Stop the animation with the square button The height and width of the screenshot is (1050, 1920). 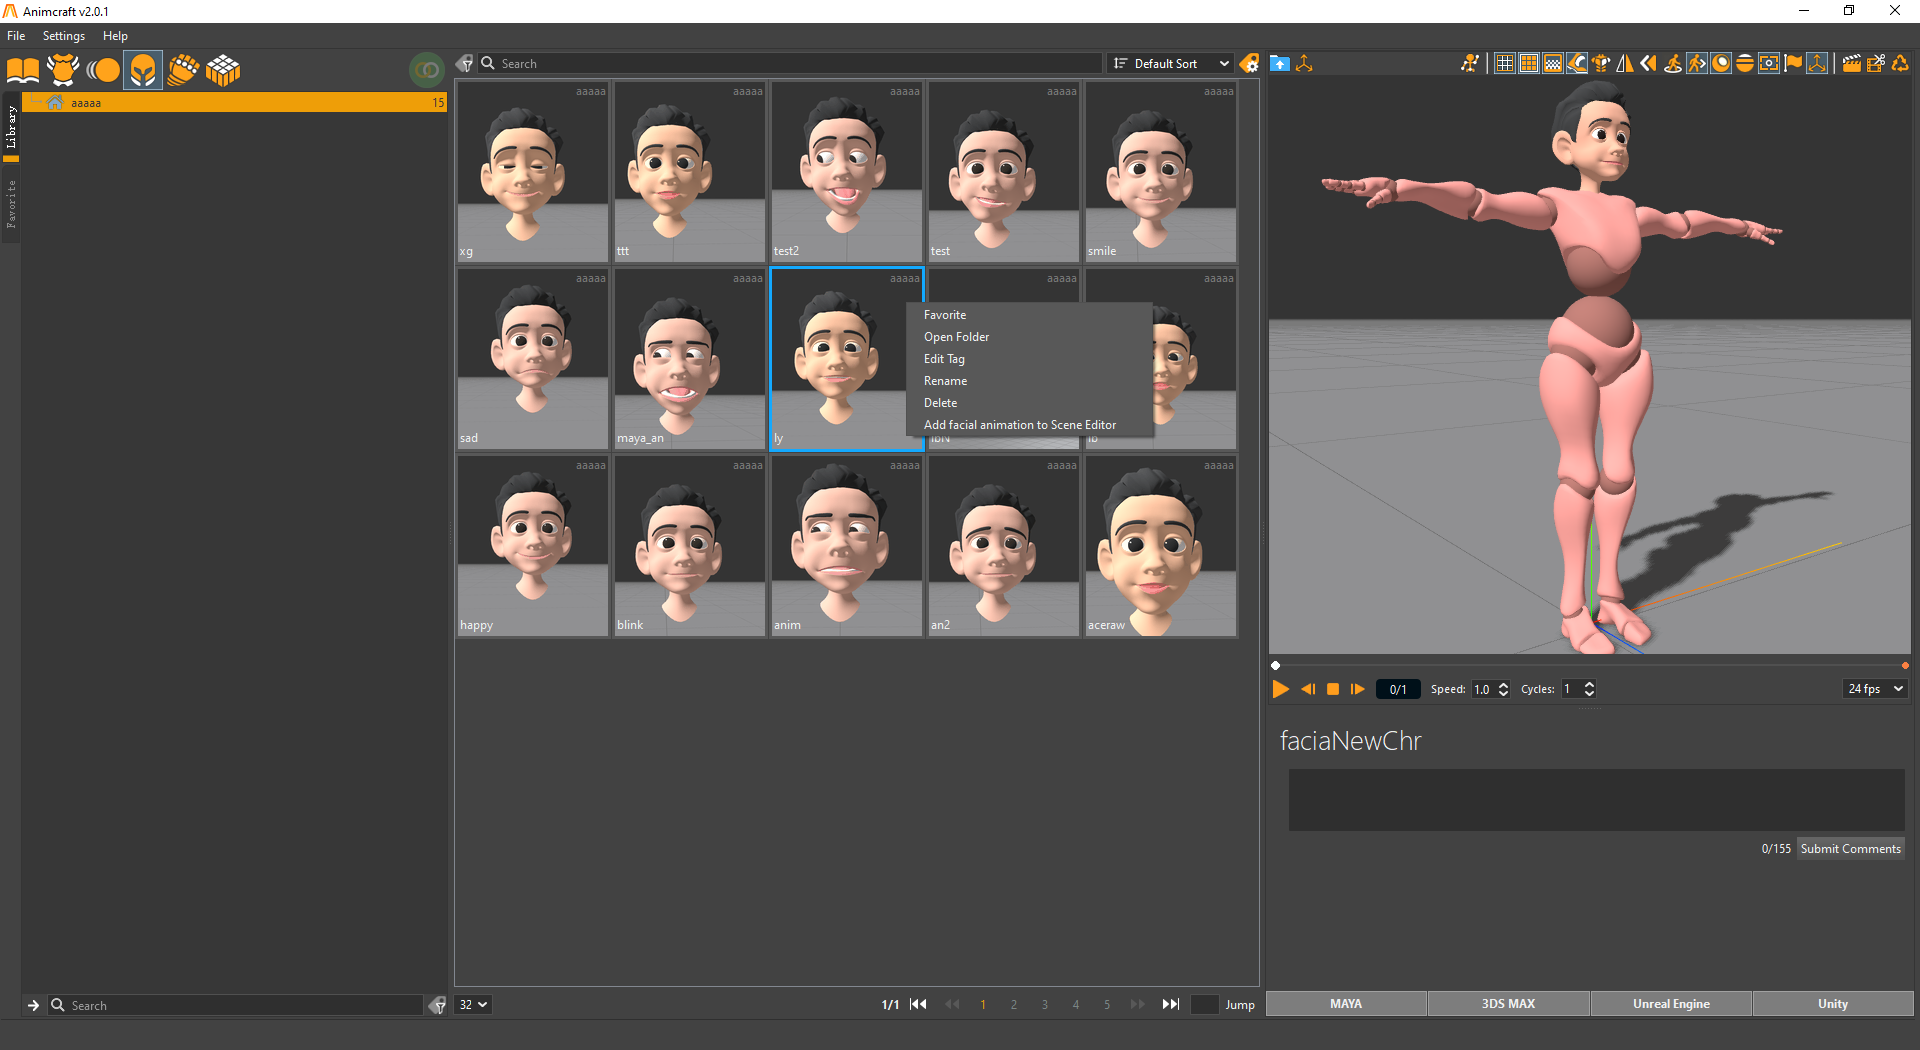[x=1333, y=689]
